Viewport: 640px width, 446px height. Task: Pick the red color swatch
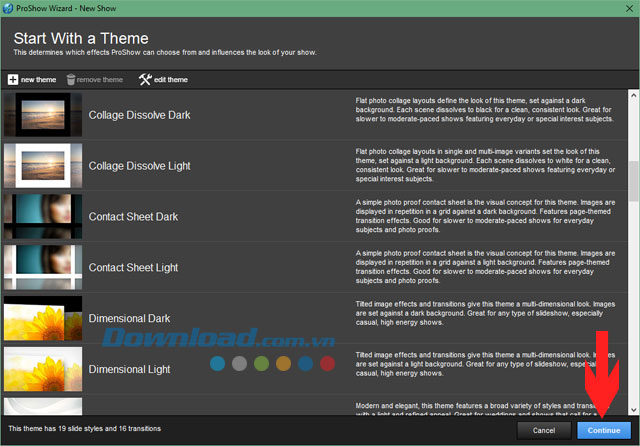click(x=327, y=363)
